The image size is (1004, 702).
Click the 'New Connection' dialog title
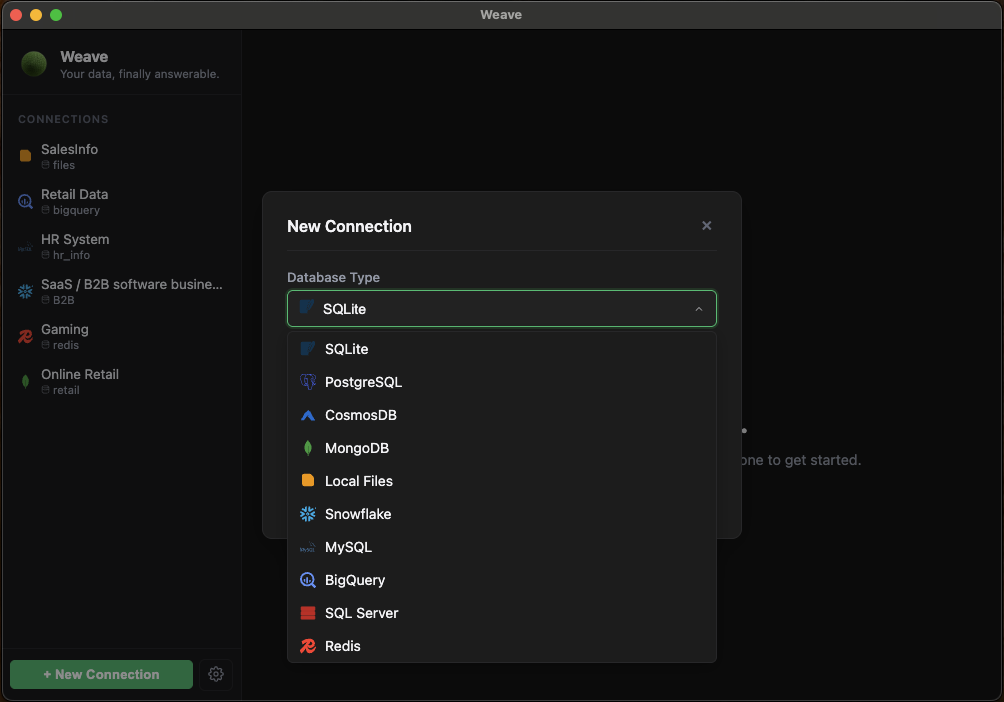(349, 226)
